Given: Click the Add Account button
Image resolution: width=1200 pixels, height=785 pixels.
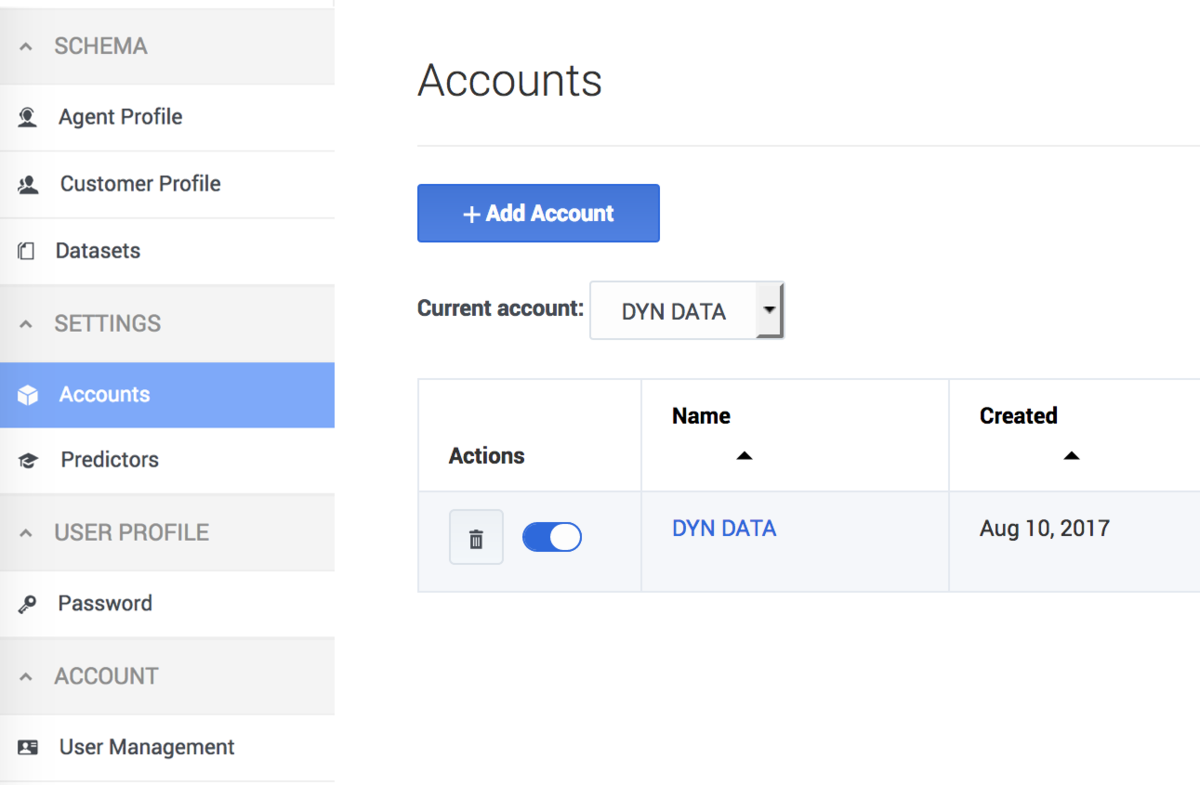Looking at the screenshot, I should point(538,213).
